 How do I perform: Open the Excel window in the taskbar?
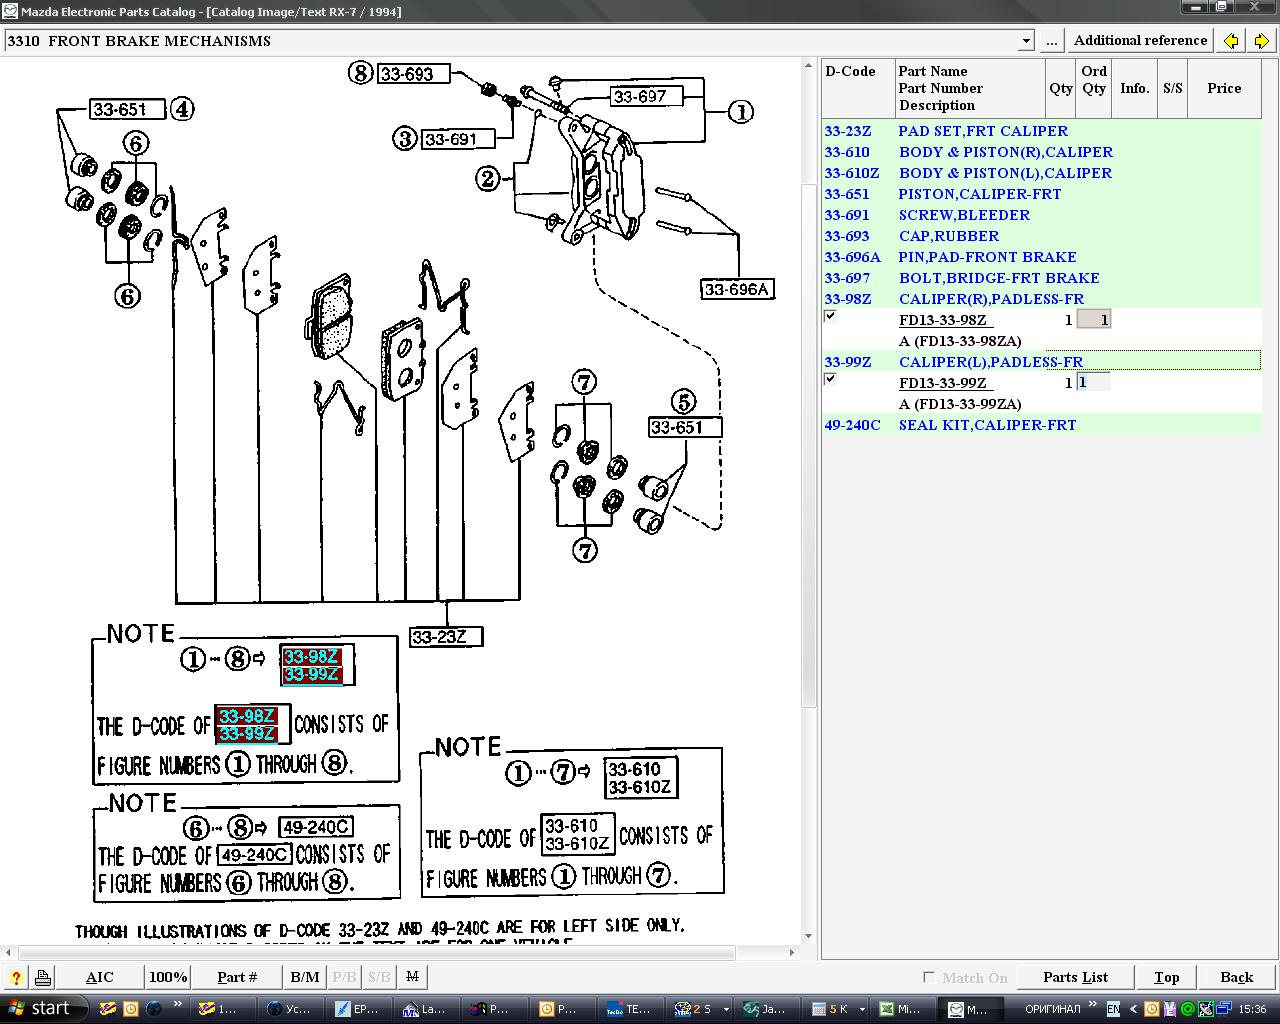[899, 1008]
